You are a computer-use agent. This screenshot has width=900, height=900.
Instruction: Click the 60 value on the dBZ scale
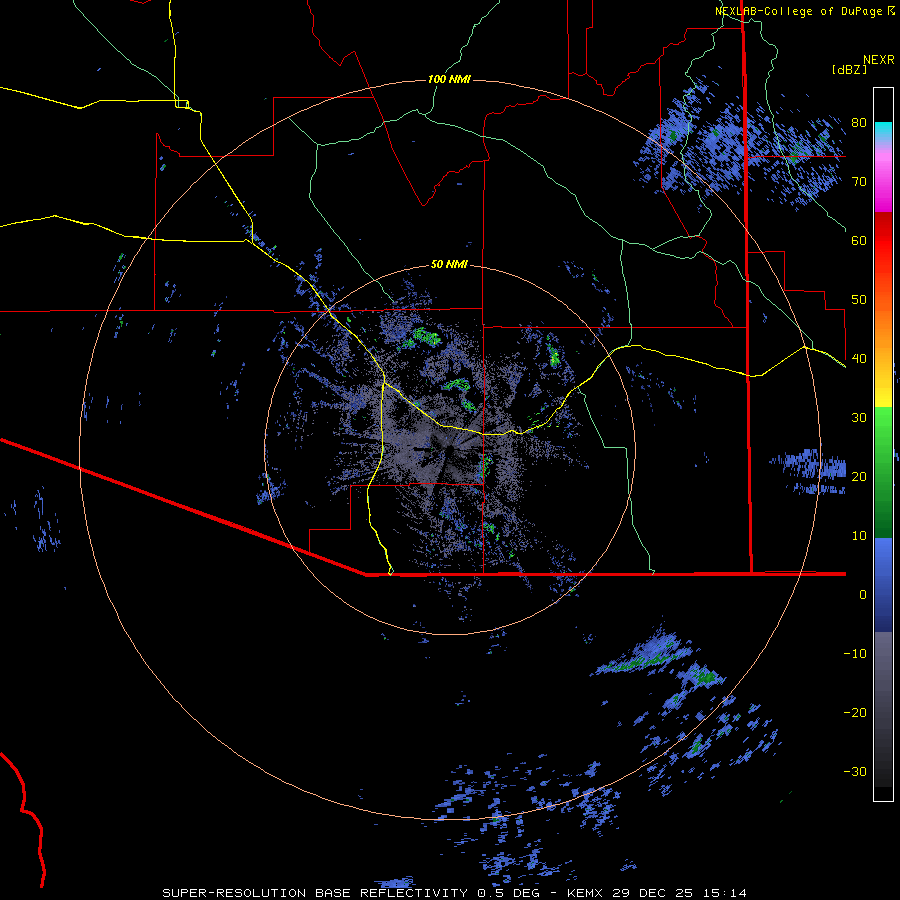pos(859,240)
